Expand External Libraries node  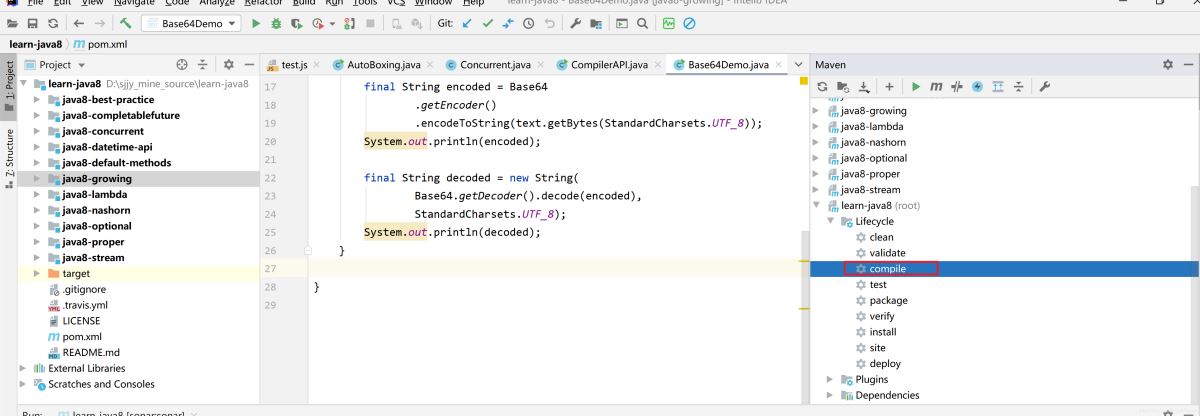tap(23, 368)
